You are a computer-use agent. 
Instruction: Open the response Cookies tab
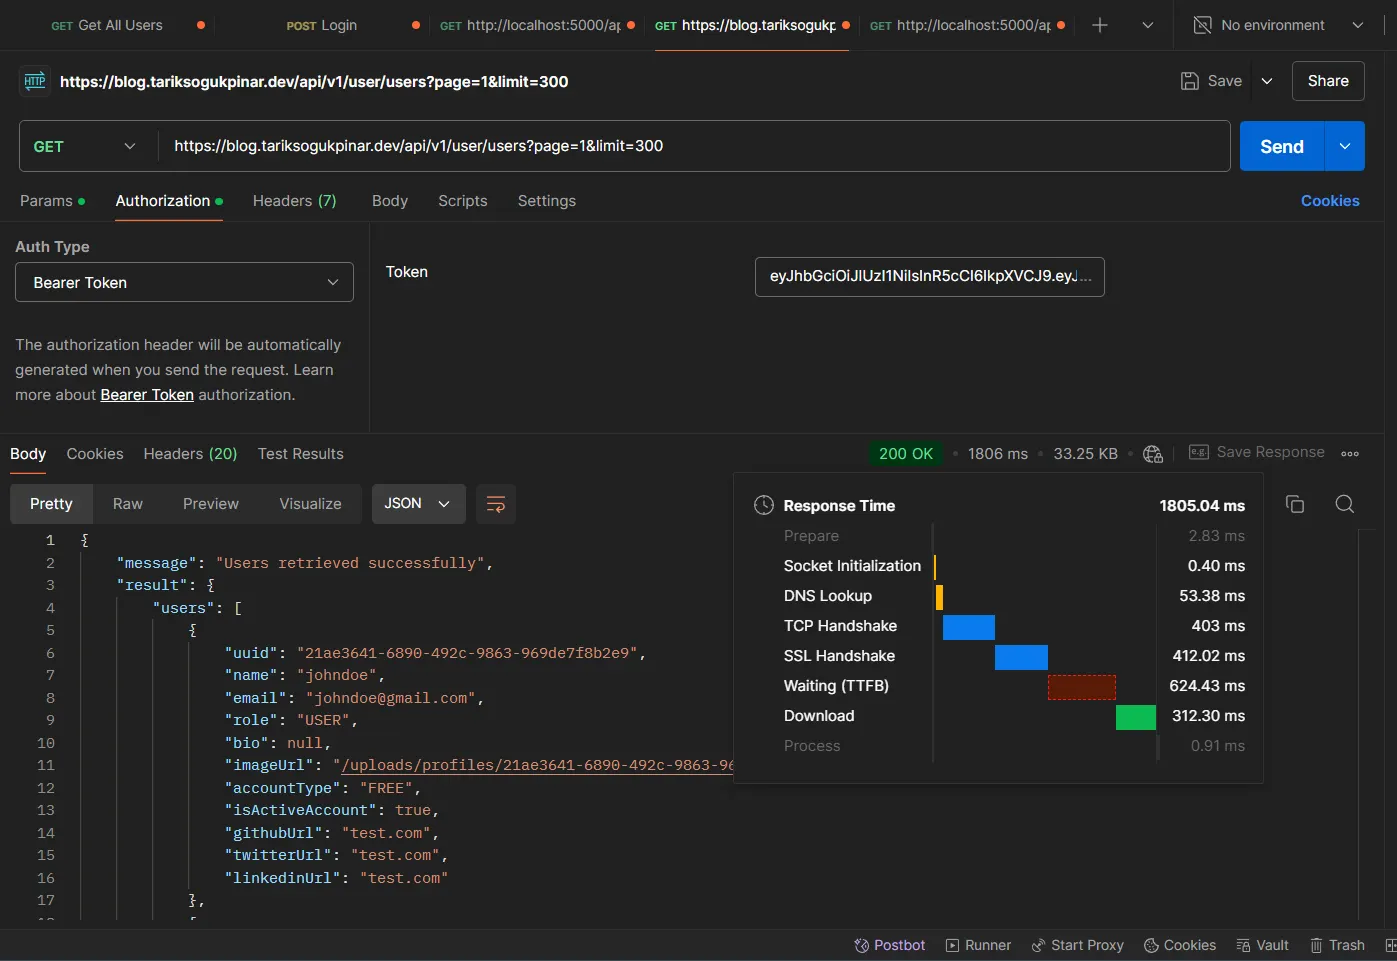pos(95,454)
